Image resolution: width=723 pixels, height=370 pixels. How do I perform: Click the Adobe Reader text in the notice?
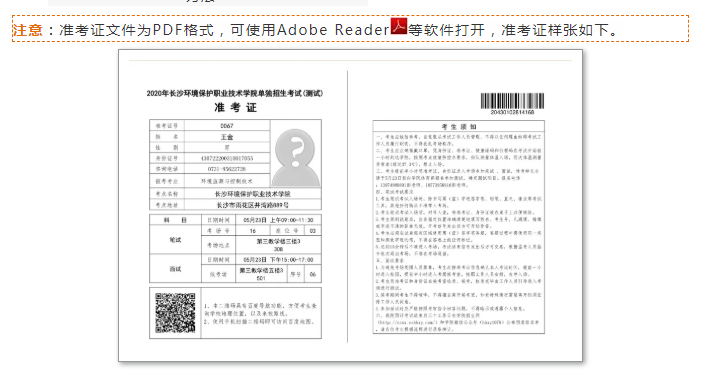(x=333, y=30)
